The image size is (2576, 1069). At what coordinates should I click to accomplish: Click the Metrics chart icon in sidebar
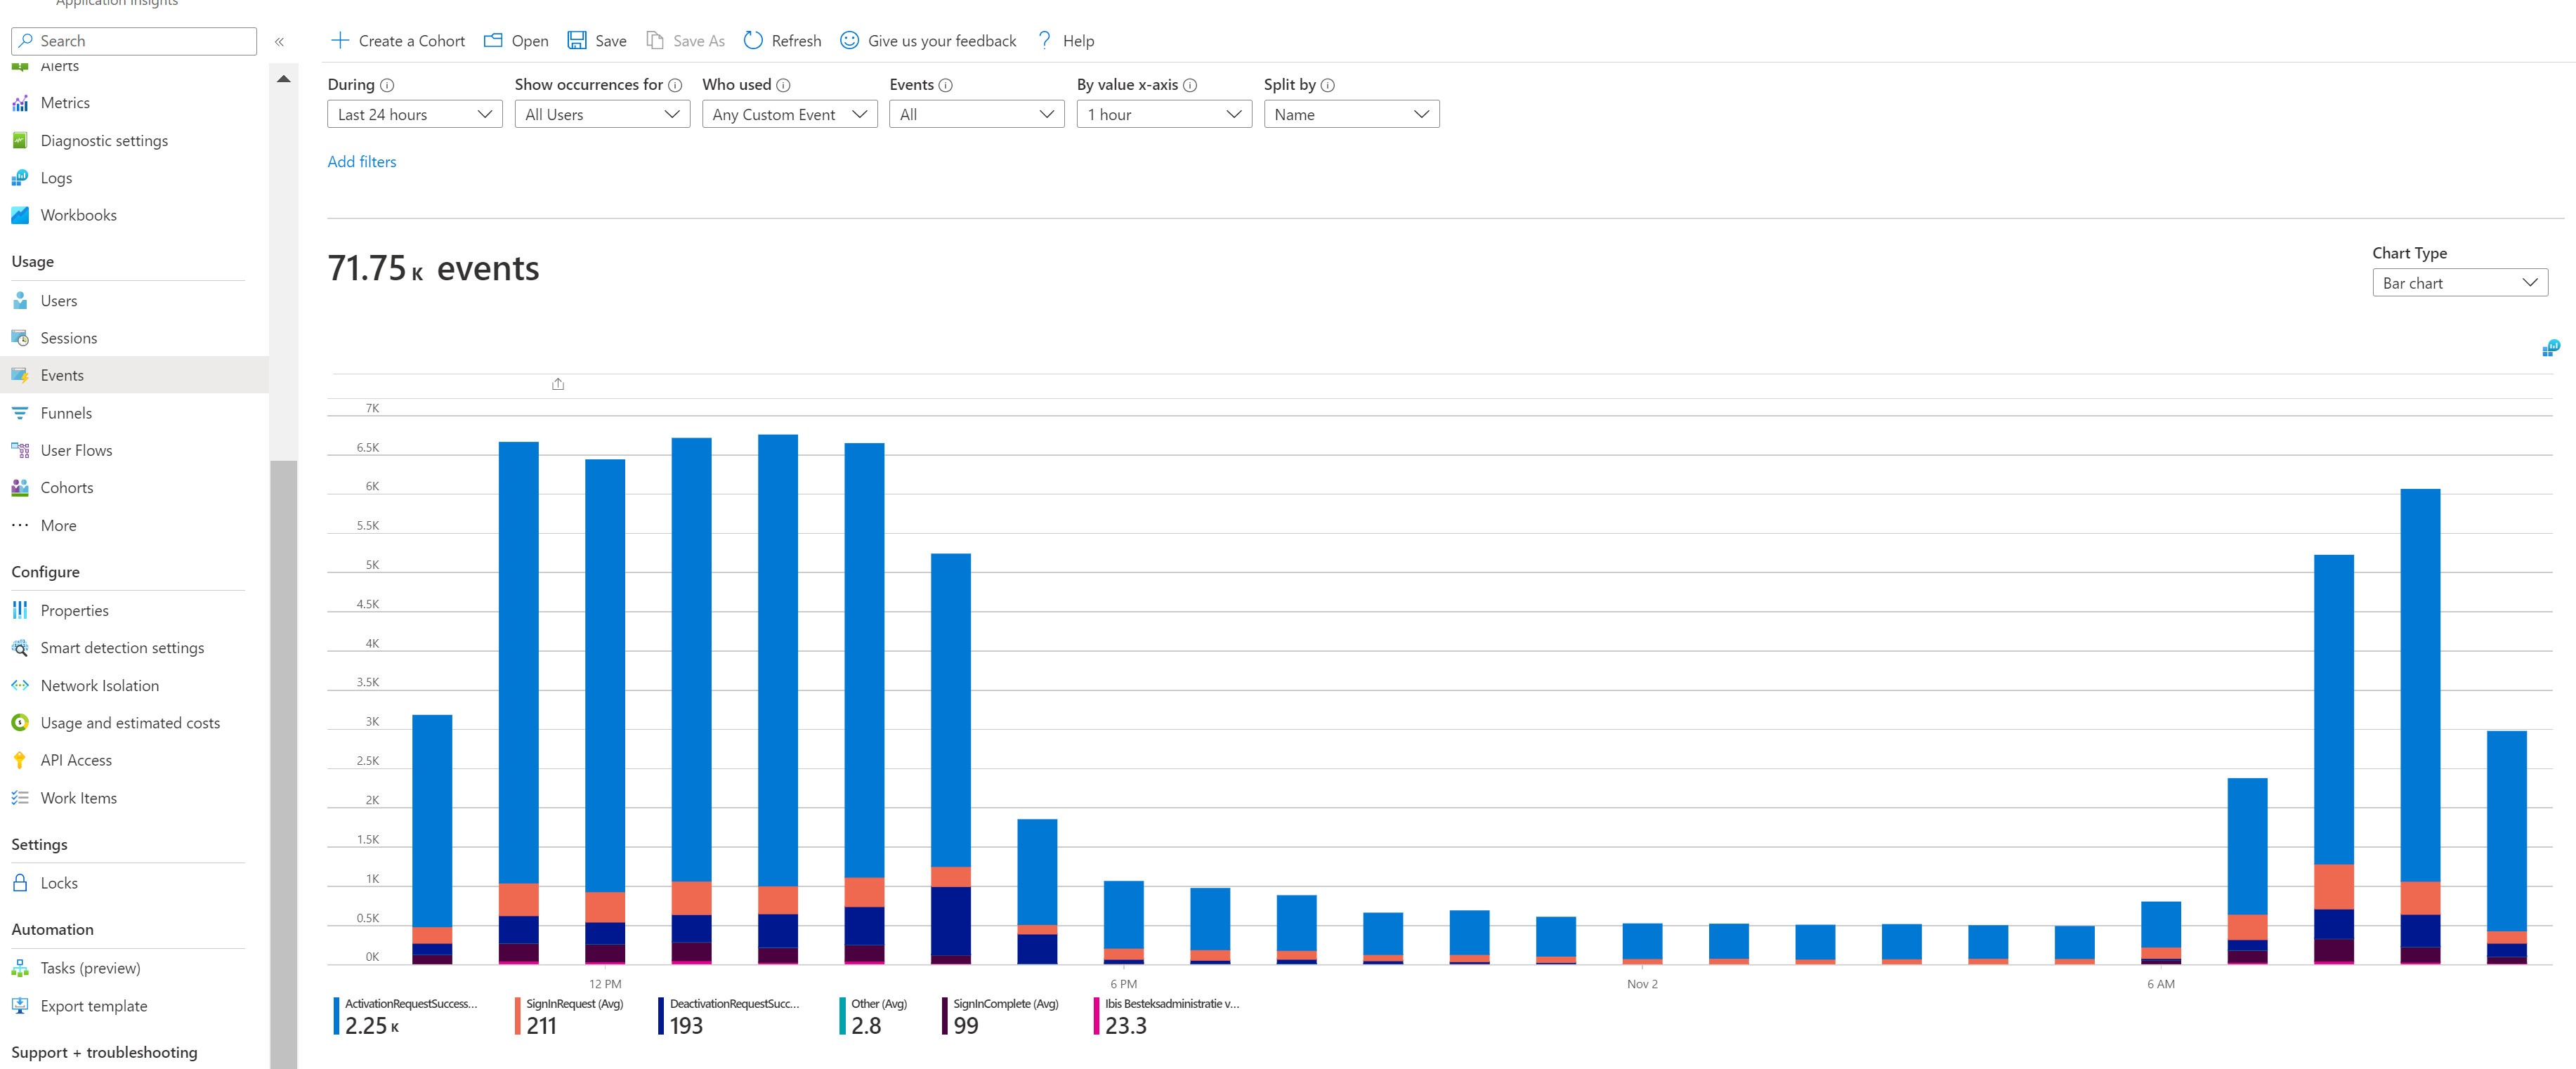20,103
